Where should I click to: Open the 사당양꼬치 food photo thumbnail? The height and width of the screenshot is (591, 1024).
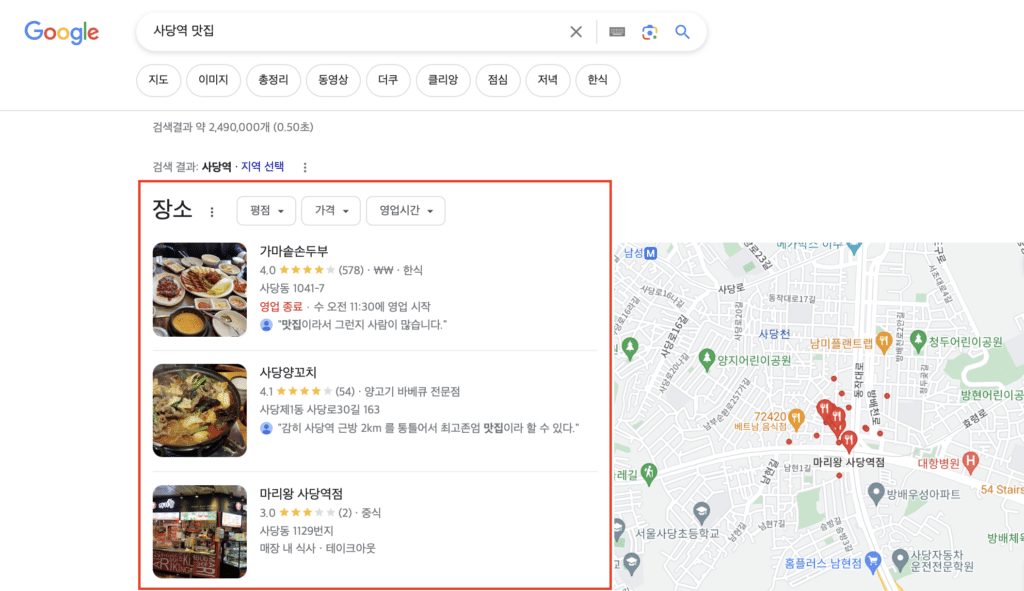200,410
